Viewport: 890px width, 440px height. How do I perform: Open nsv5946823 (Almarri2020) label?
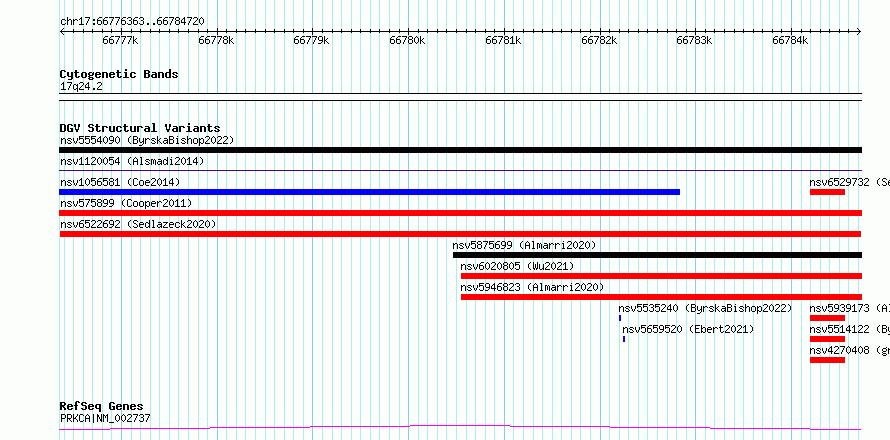(532, 287)
